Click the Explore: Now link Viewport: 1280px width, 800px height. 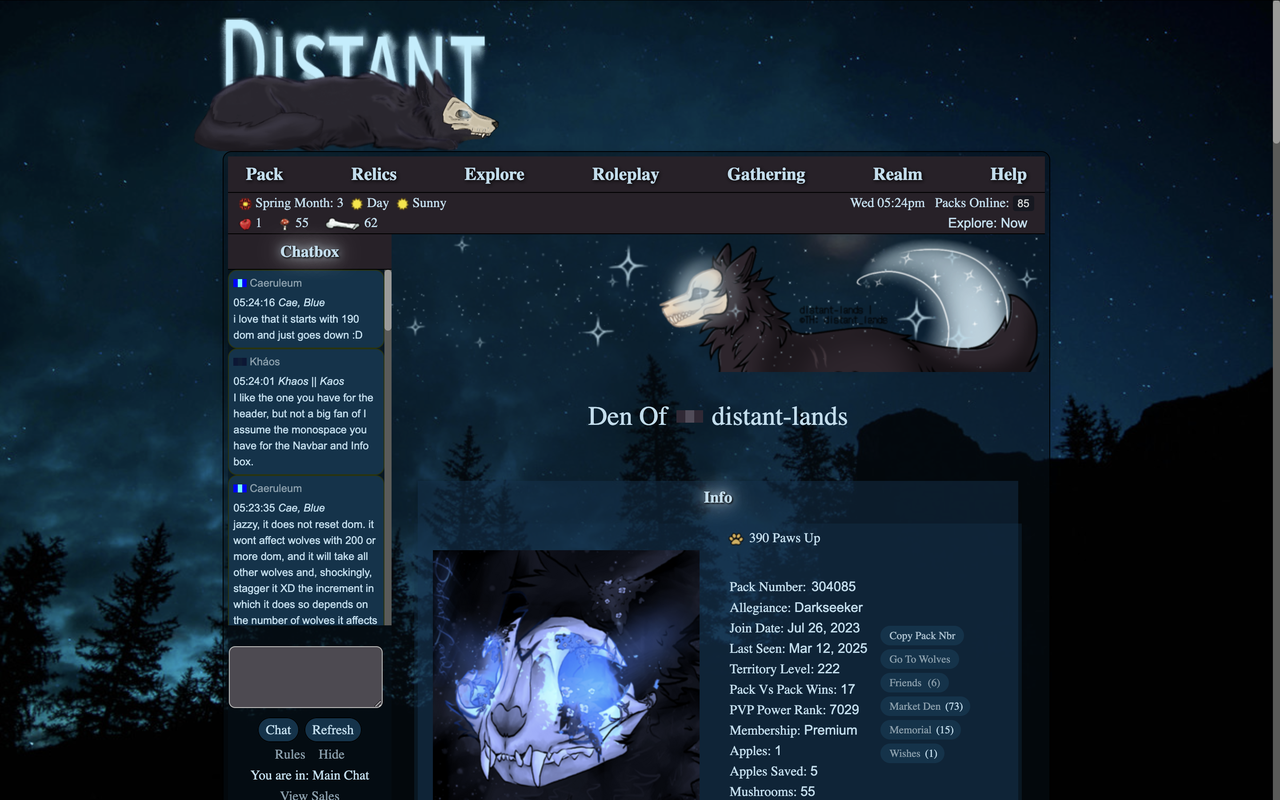tap(987, 223)
